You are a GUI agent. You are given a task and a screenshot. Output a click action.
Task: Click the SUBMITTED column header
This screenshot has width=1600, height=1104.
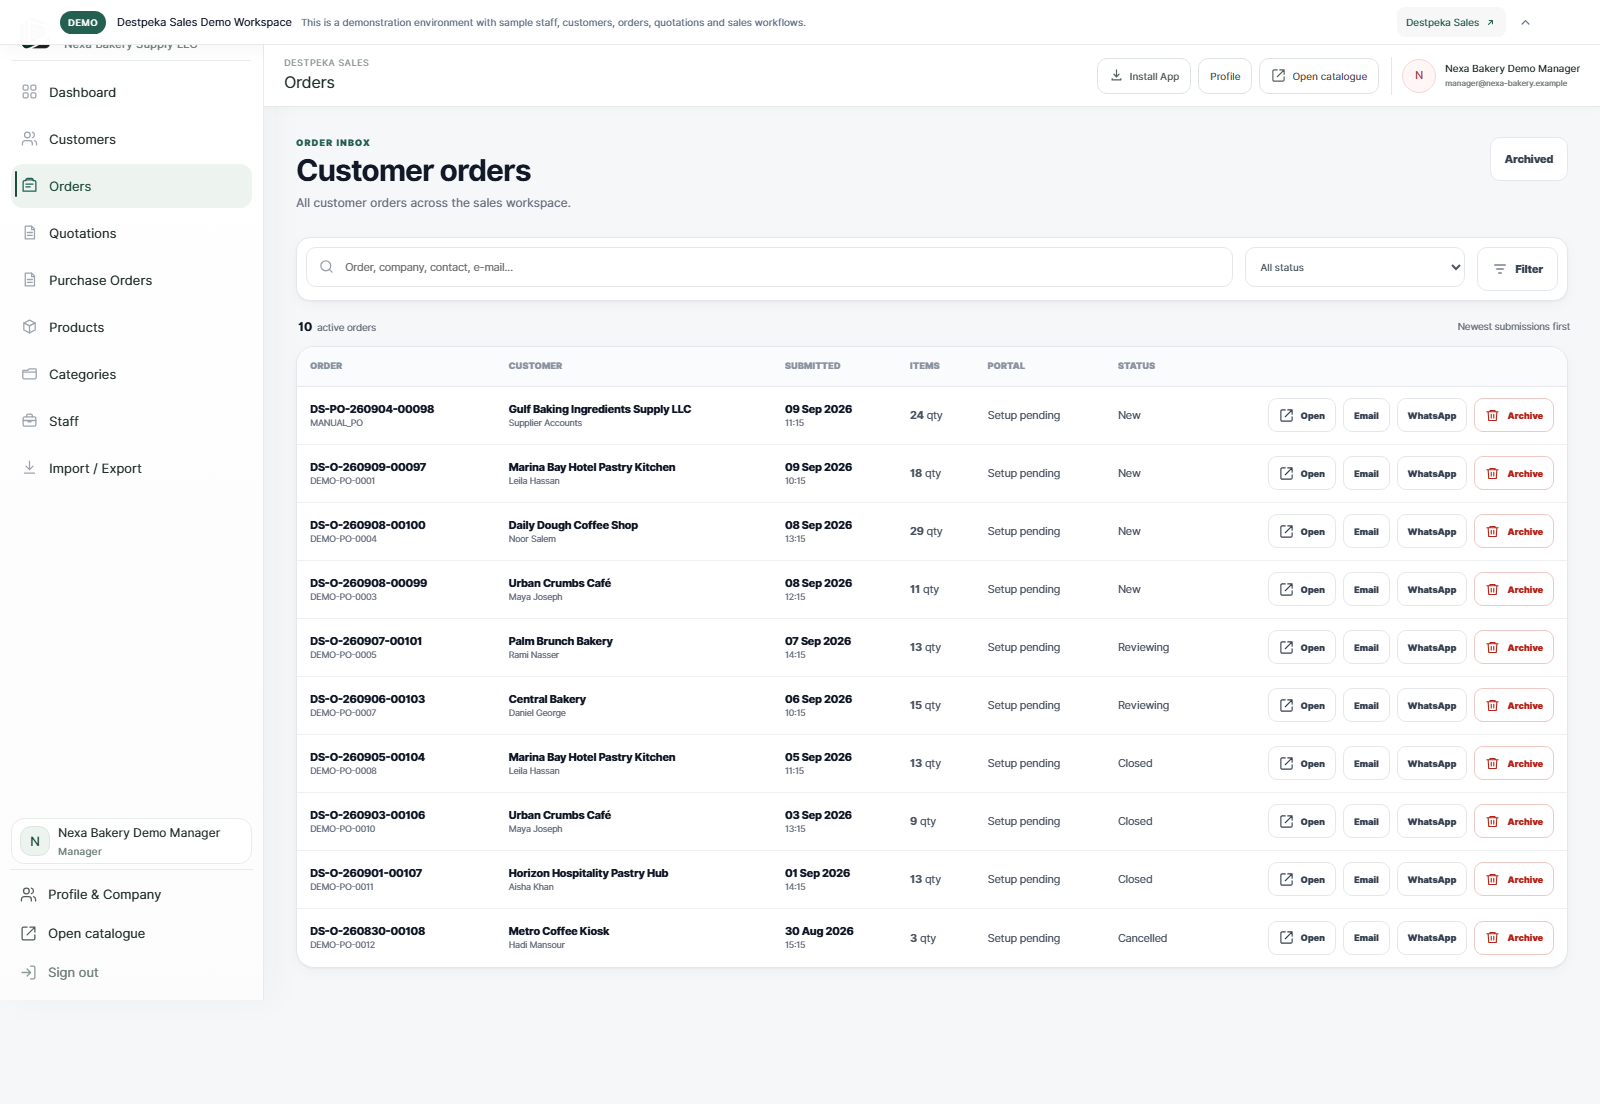click(x=812, y=366)
